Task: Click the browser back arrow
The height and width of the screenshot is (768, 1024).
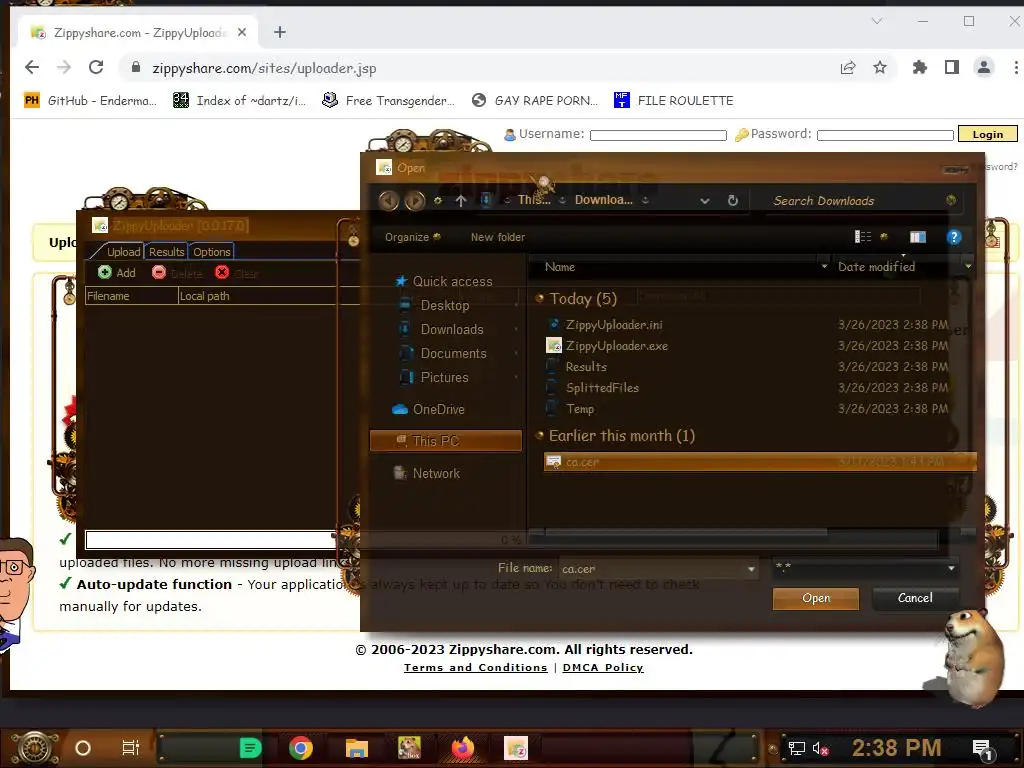Action: click(x=31, y=67)
